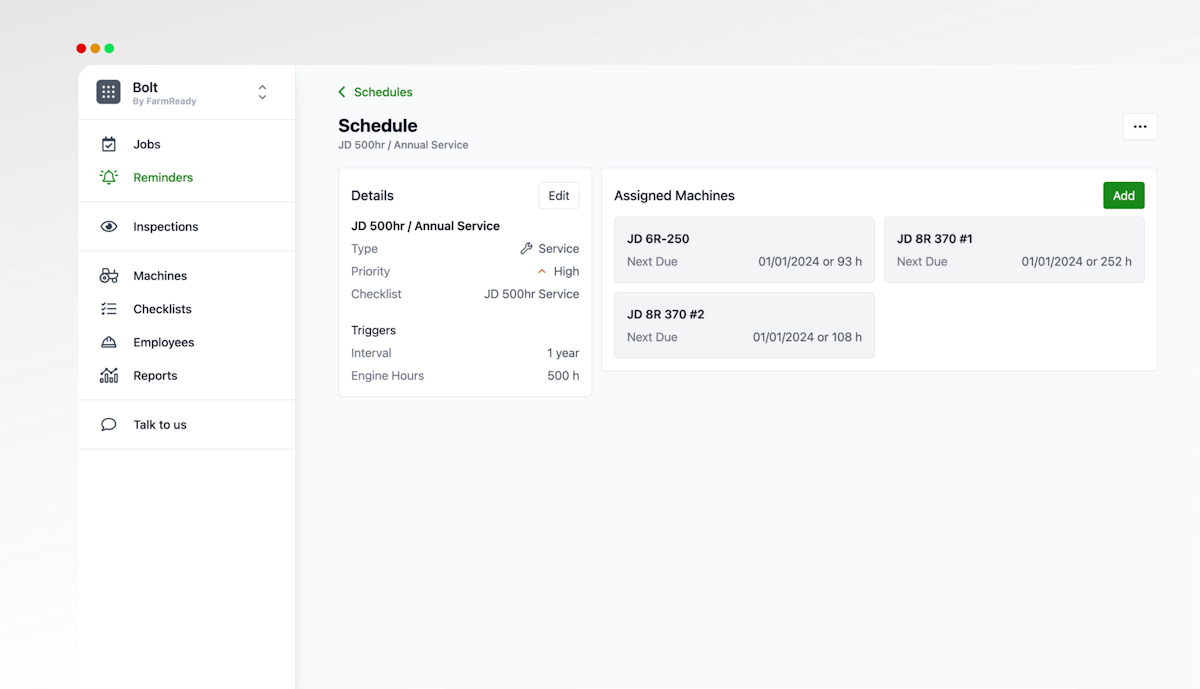
Task: Open the Employees sidebar menu item
Action: [163, 342]
